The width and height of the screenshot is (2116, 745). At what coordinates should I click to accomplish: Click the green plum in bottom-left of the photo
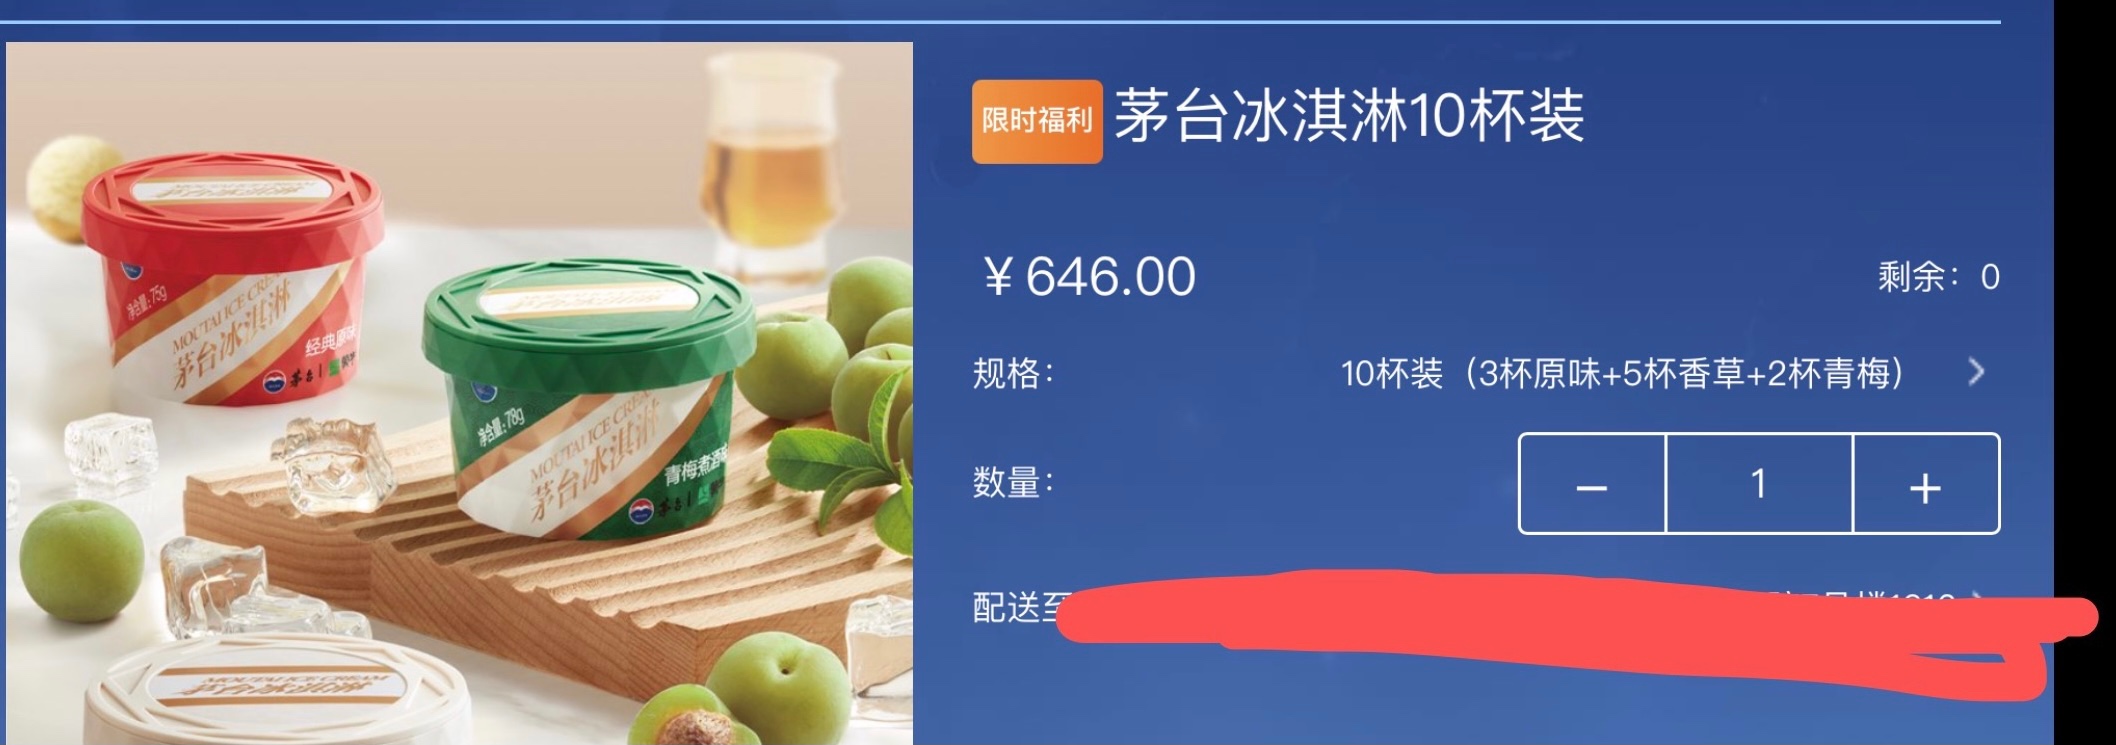[x=81, y=561]
